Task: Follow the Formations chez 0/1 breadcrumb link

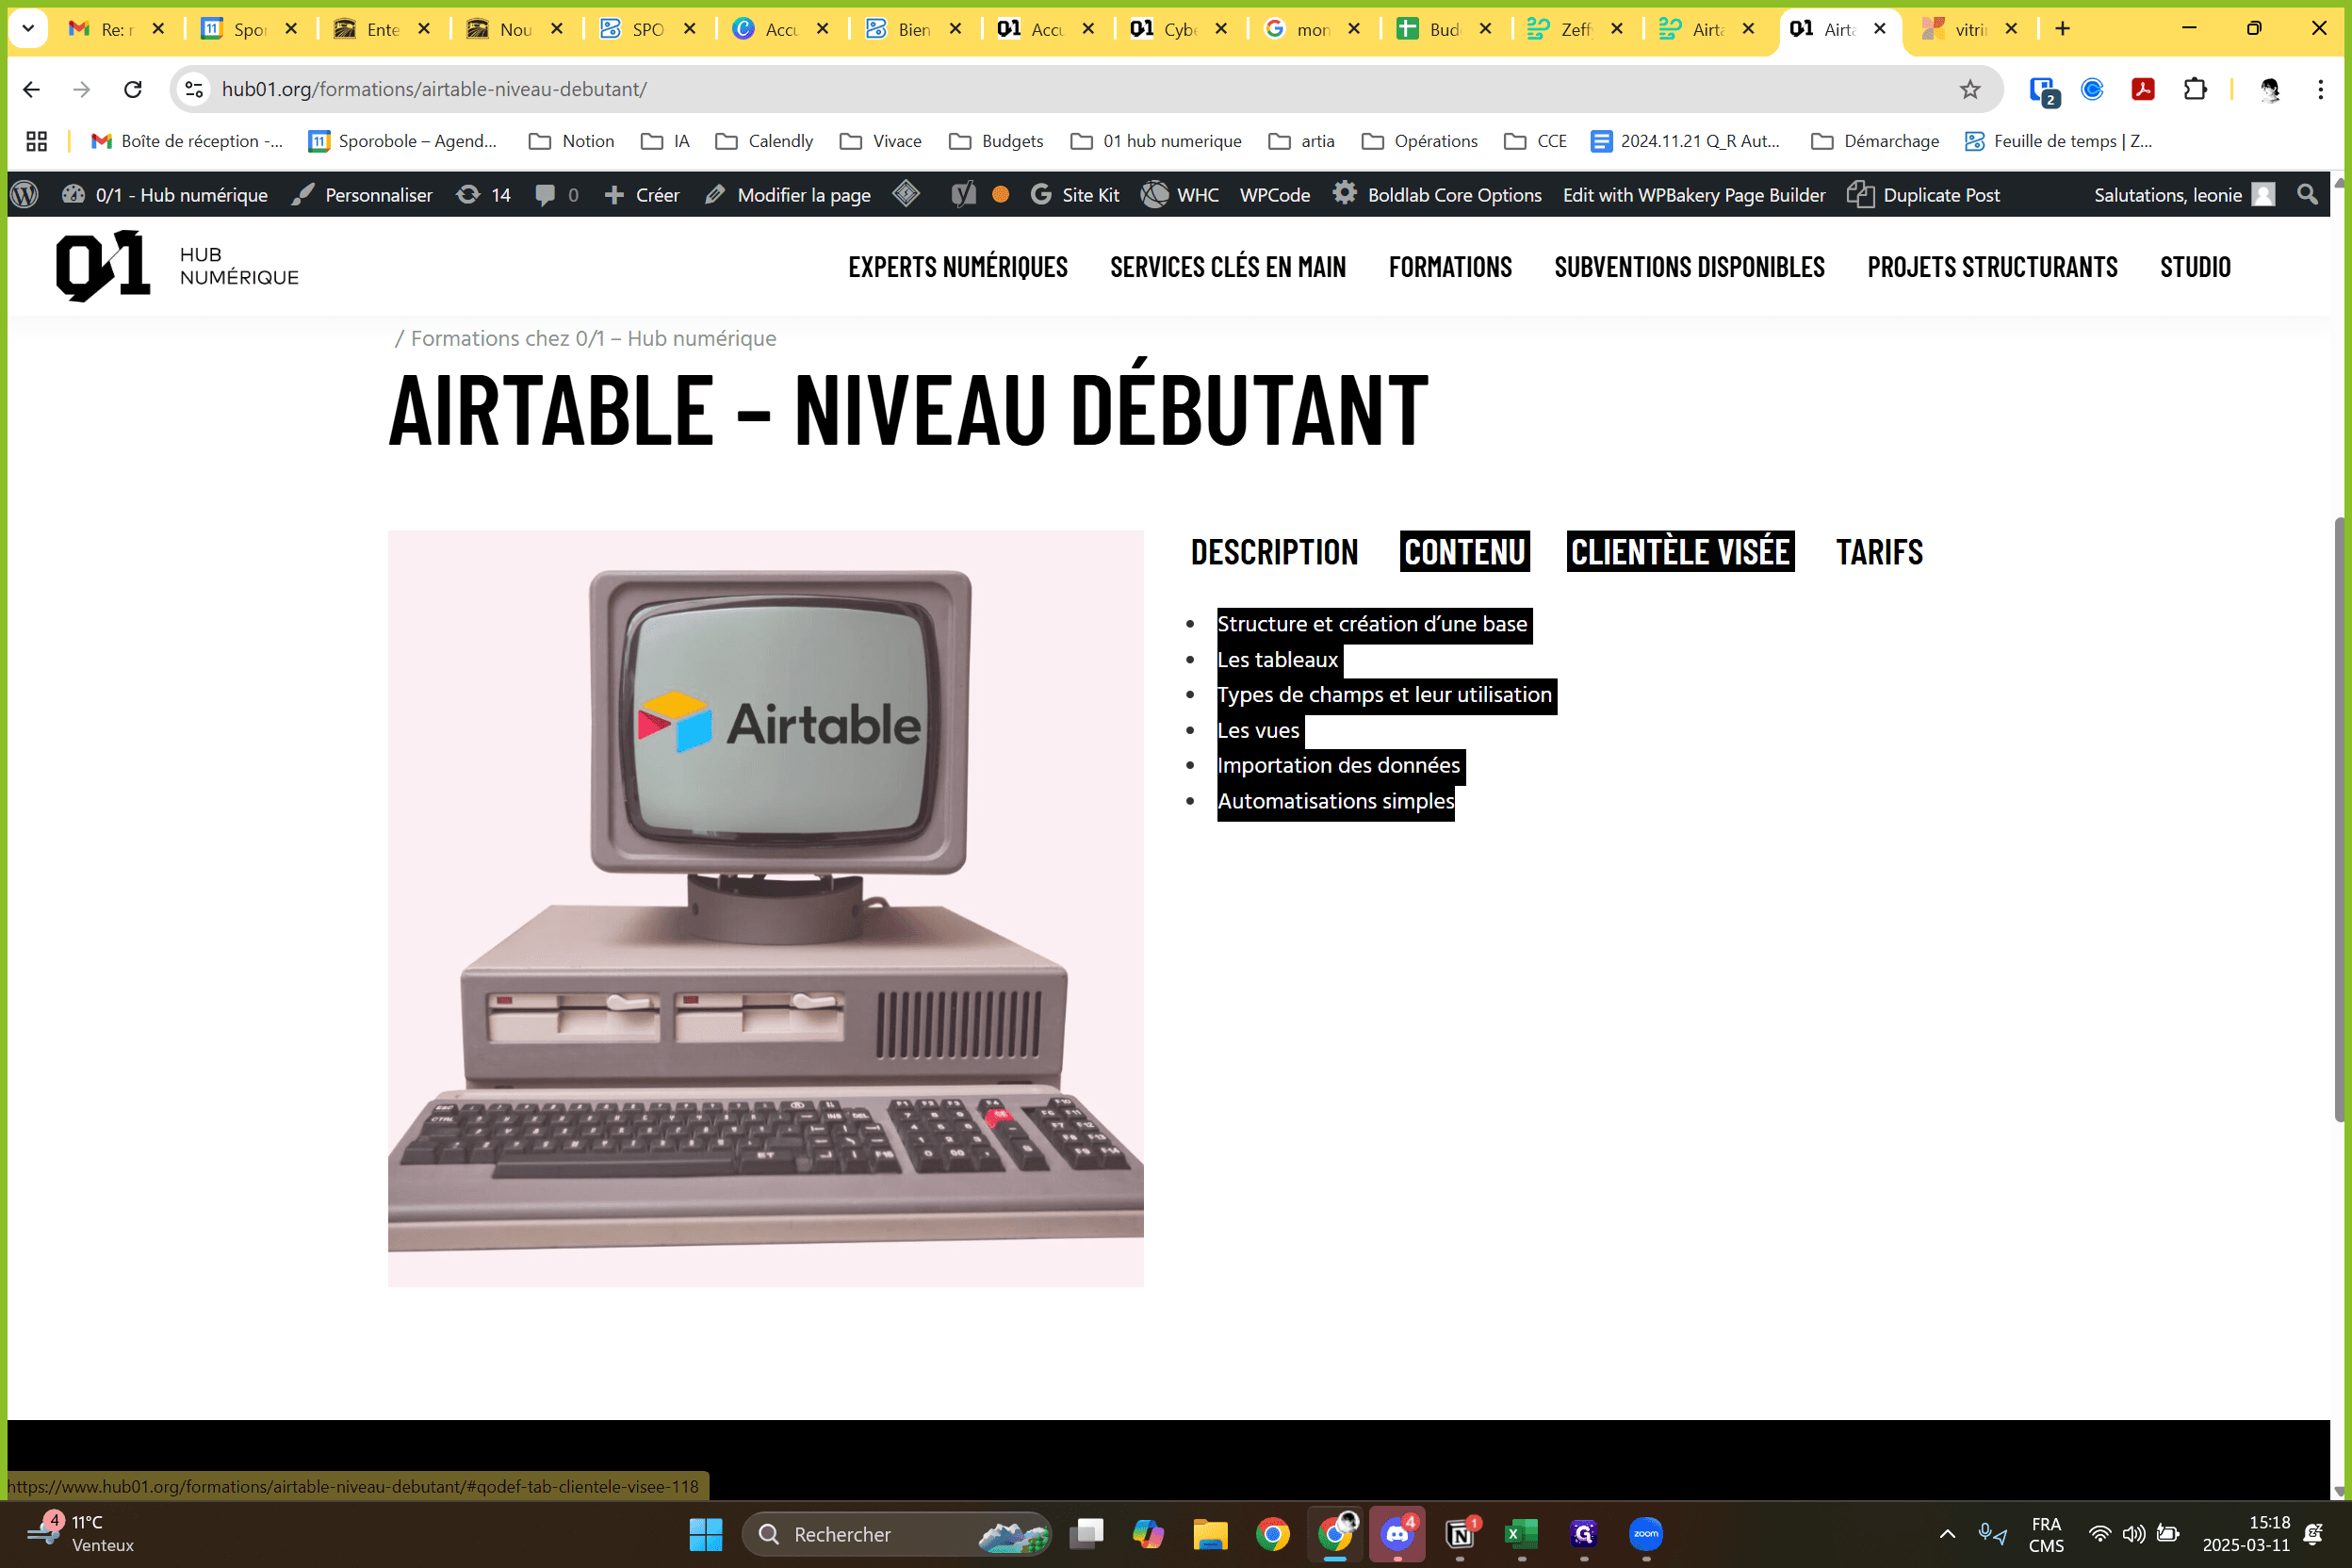Action: pyautogui.click(x=593, y=339)
